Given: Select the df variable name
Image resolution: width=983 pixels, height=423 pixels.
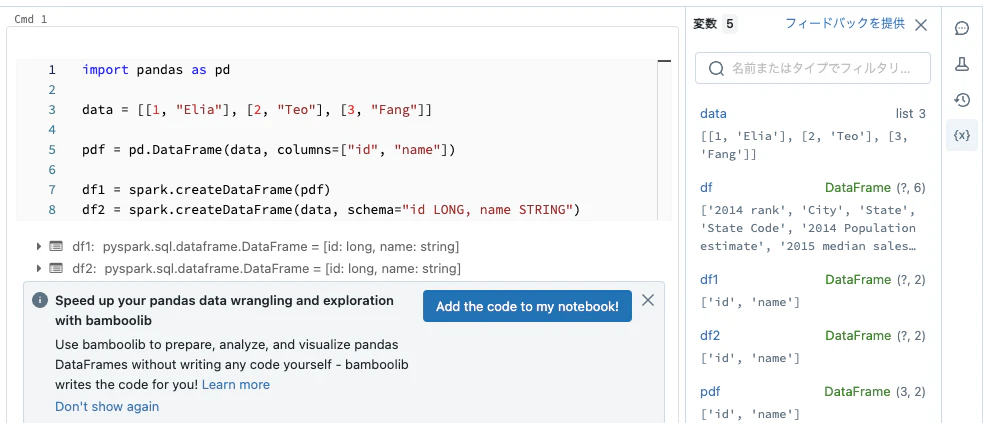Looking at the screenshot, I should 706,187.
